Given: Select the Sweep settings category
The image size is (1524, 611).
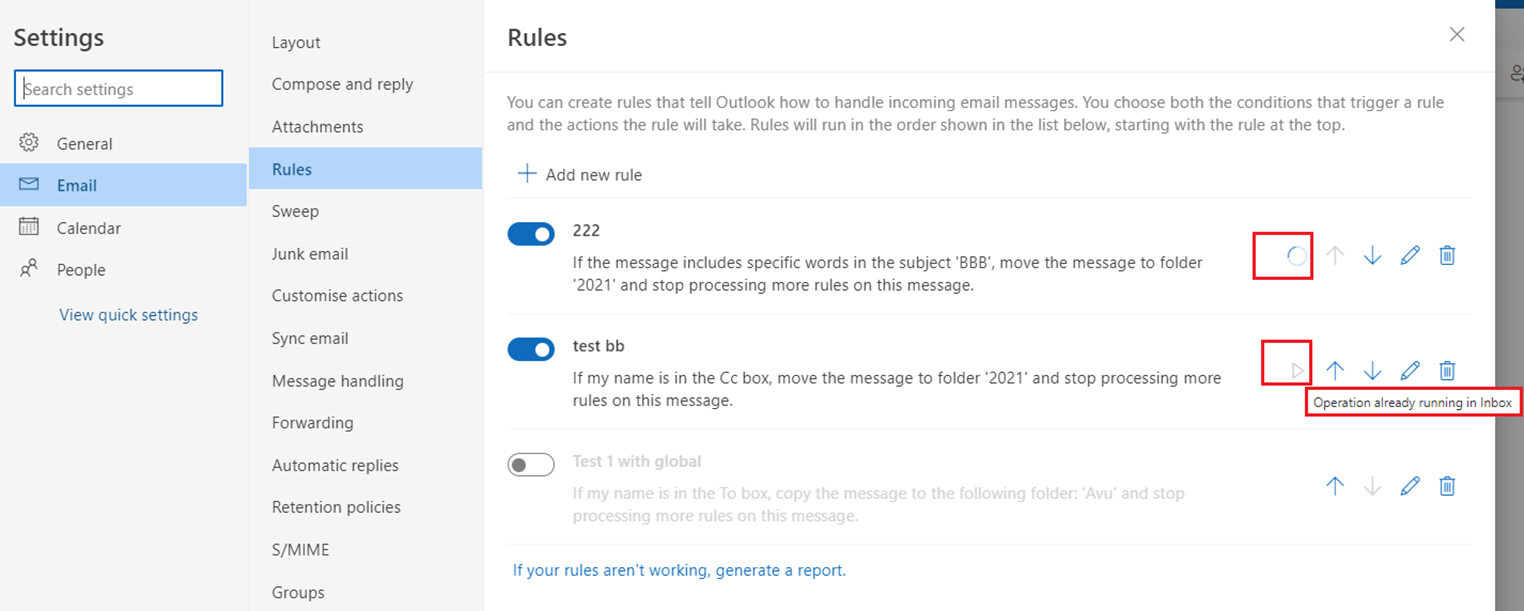Looking at the screenshot, I should pos(294,211).
